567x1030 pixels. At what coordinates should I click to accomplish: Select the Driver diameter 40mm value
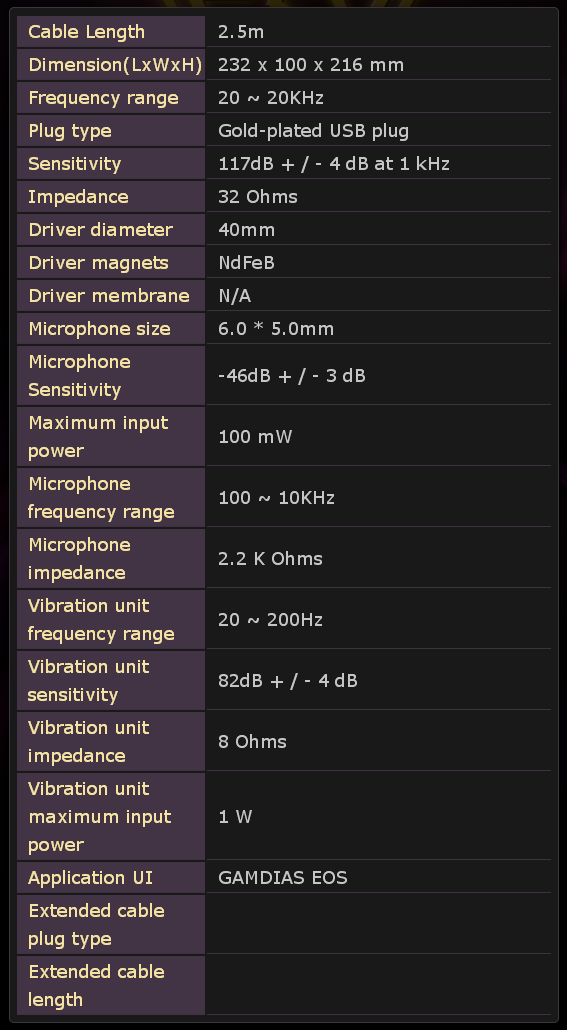pyautogui.click(x=246, y=229)
